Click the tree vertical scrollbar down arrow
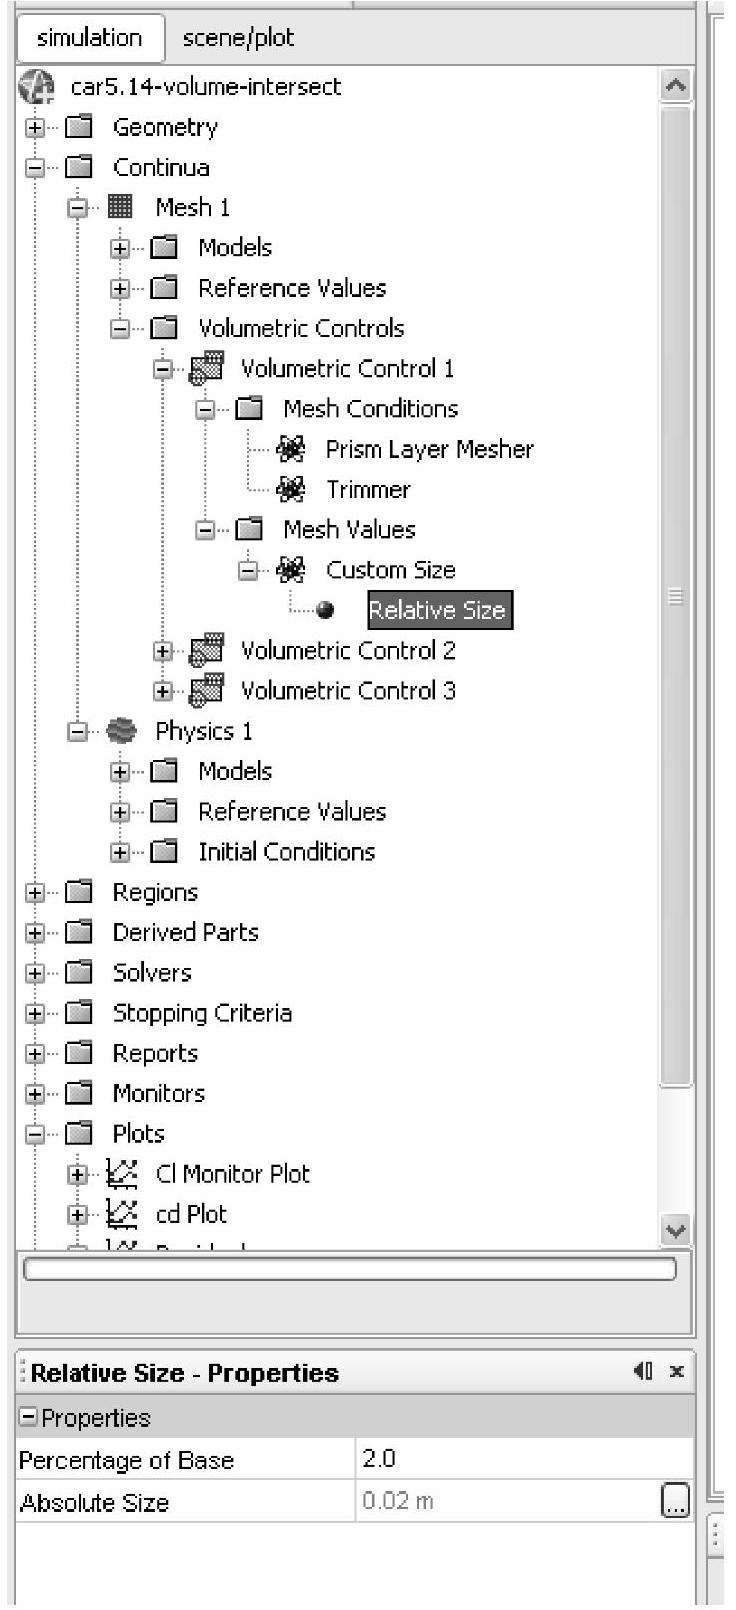Viewport: 736px width, 1610px height. pyautogui.click(x=677, y=1230)
